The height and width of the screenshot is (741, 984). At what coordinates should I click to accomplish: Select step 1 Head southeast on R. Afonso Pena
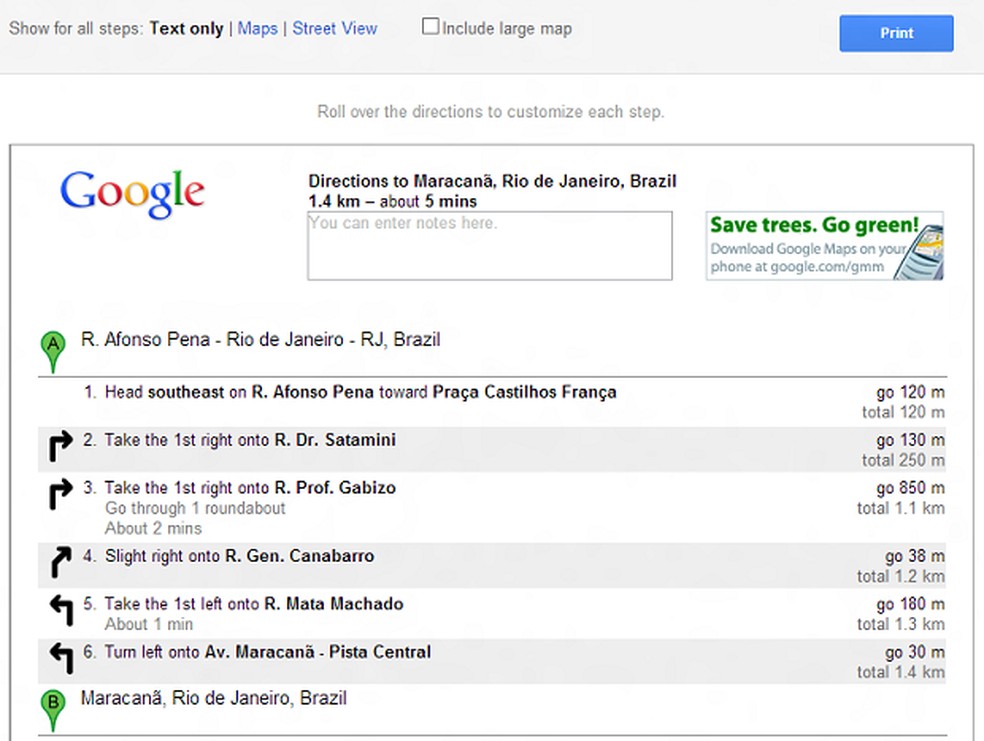(x=360, y=393)
